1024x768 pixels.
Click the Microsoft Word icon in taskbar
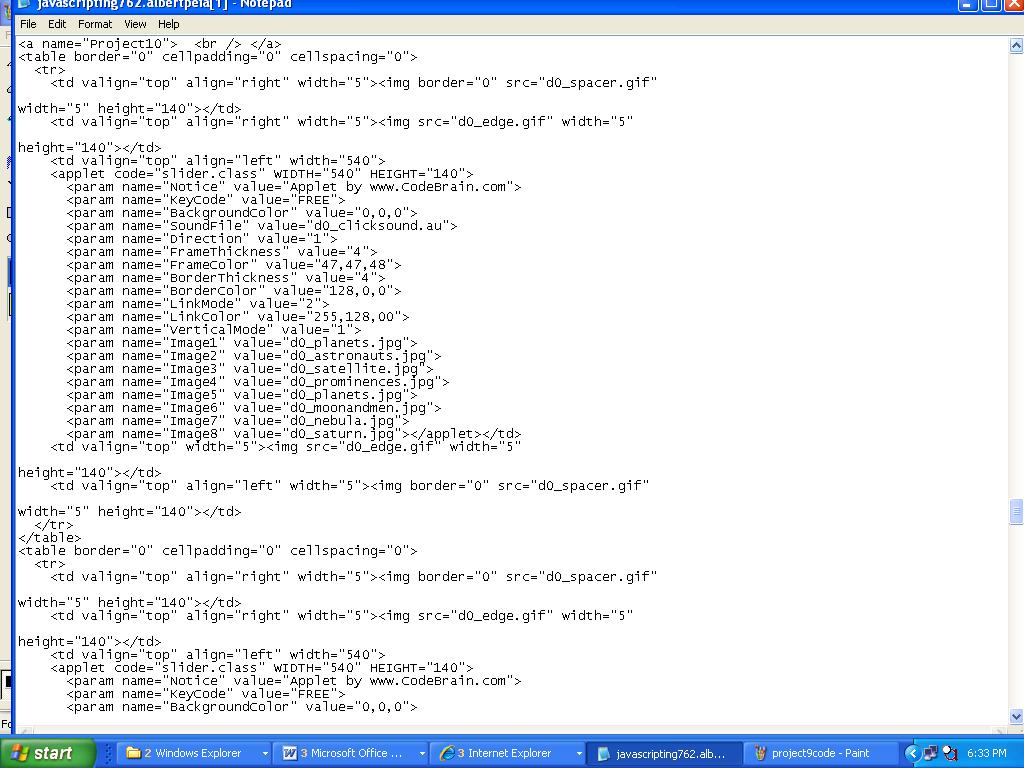(289, 753)
